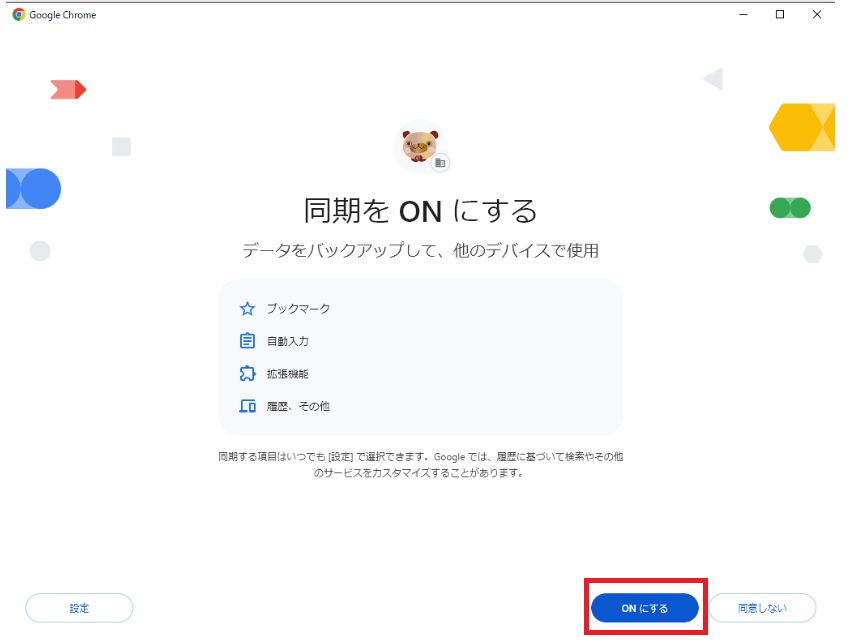The image size is (848, 644).
Task: Click the green toggle-shaped decoration
Action: [790, 208]
